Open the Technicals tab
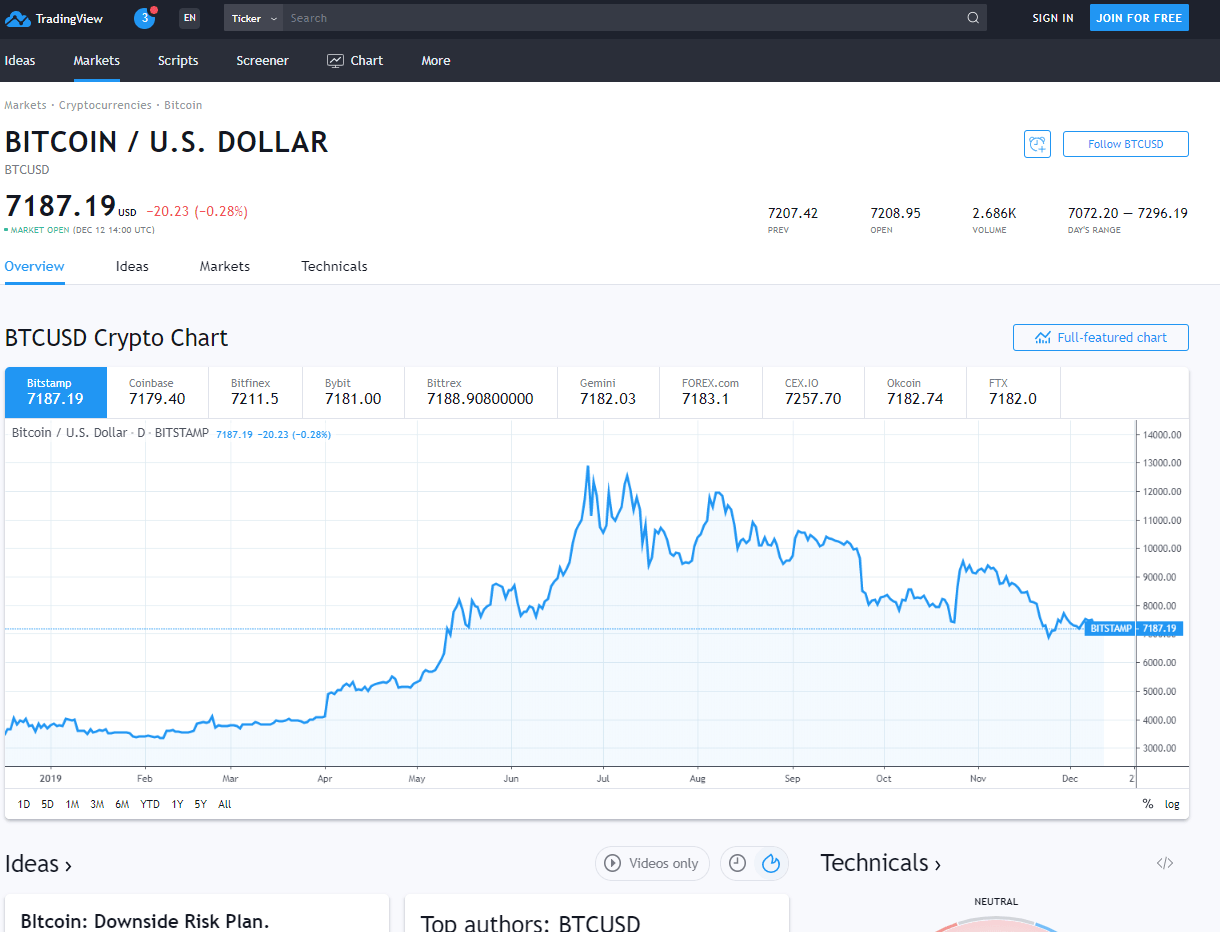Screen dimensions: 1220x932 [x=334, y=266]
